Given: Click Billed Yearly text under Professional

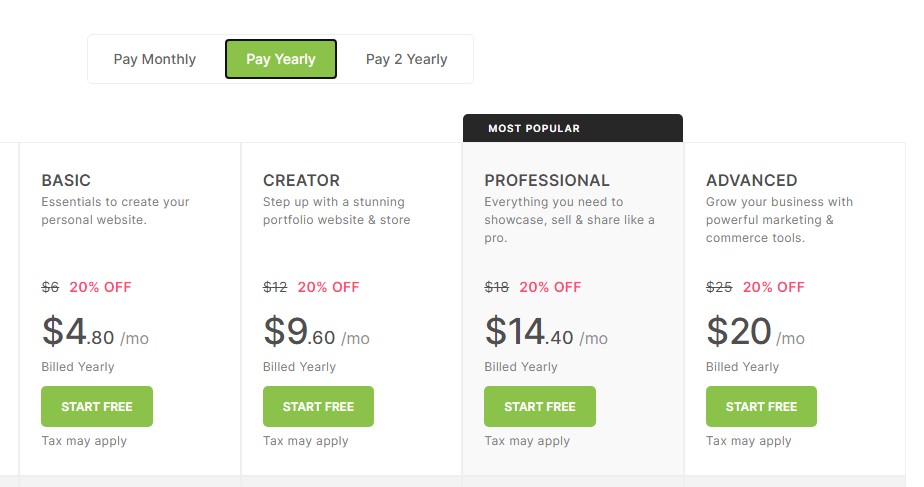Looking at the screenshot, I should (521, 367).
